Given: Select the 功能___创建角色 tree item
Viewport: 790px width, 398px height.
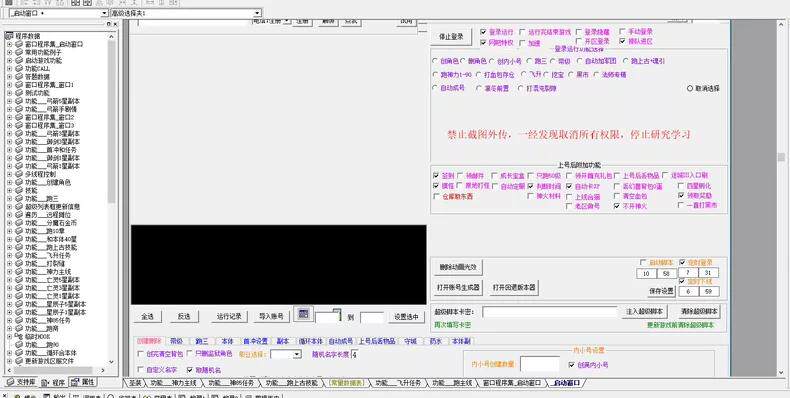Looking at the screenshot, I should 48,182.
